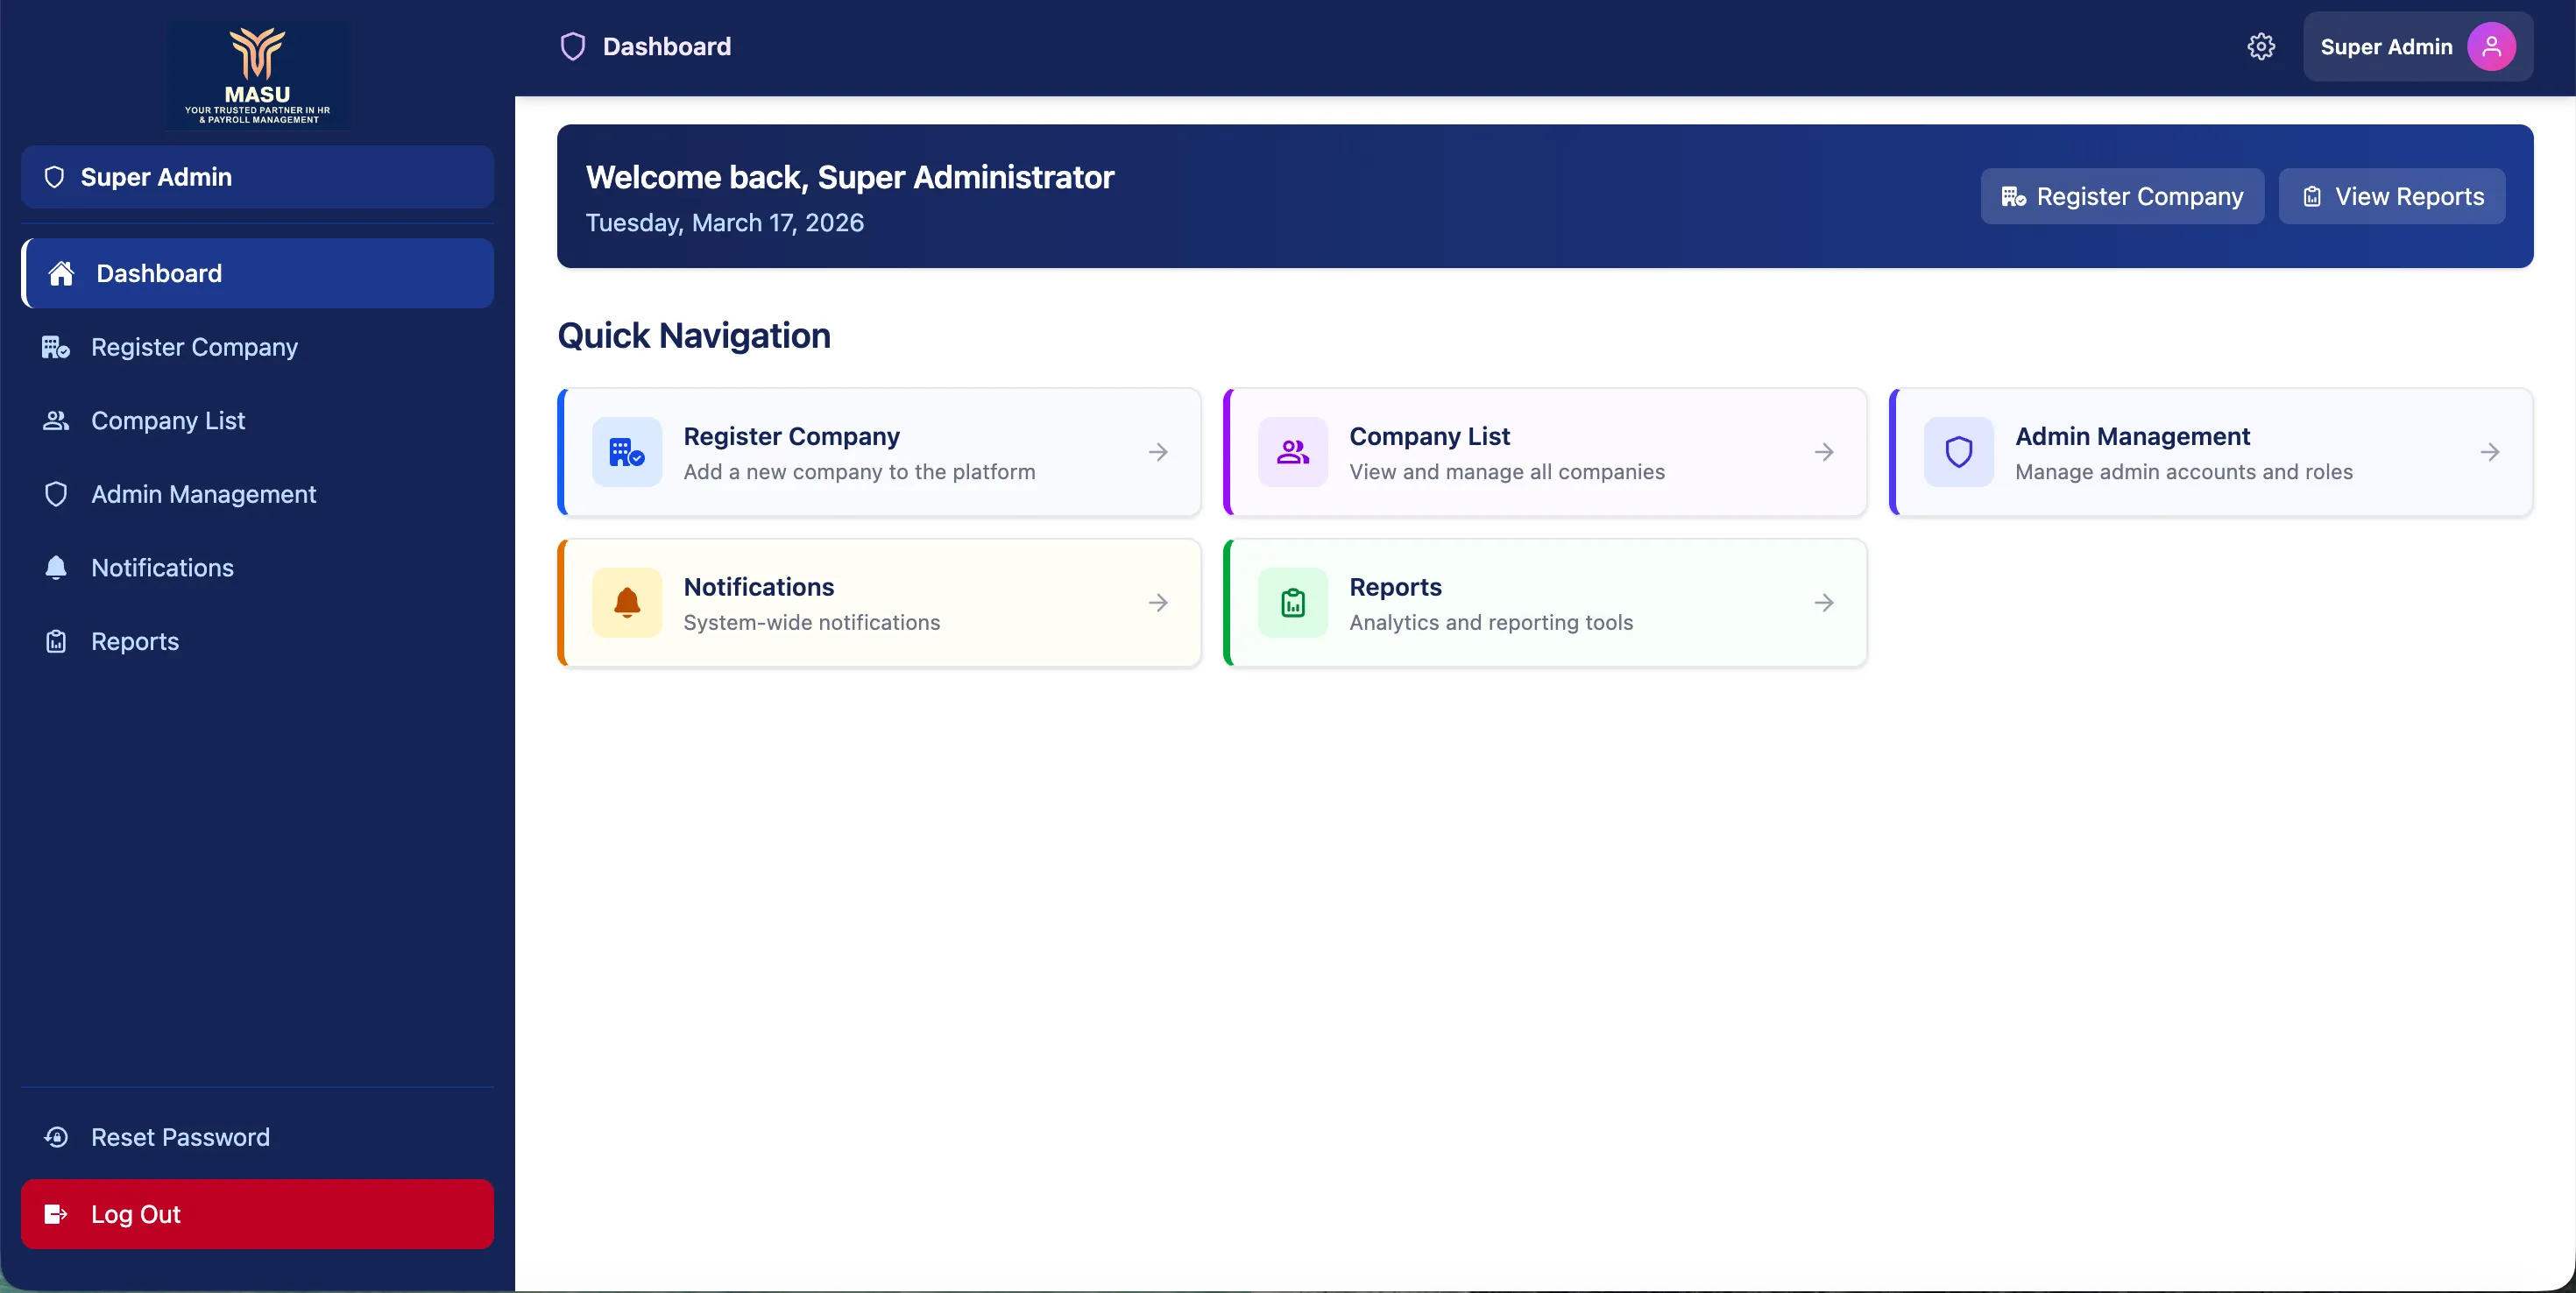Open Company List from the sidebar

point(257,421)
